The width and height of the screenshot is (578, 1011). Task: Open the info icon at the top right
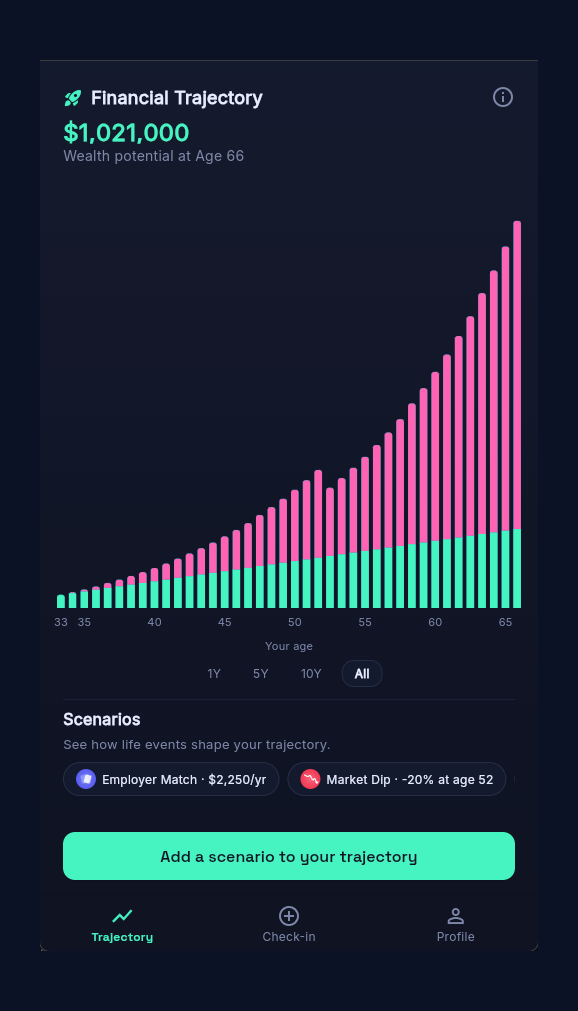503,97
